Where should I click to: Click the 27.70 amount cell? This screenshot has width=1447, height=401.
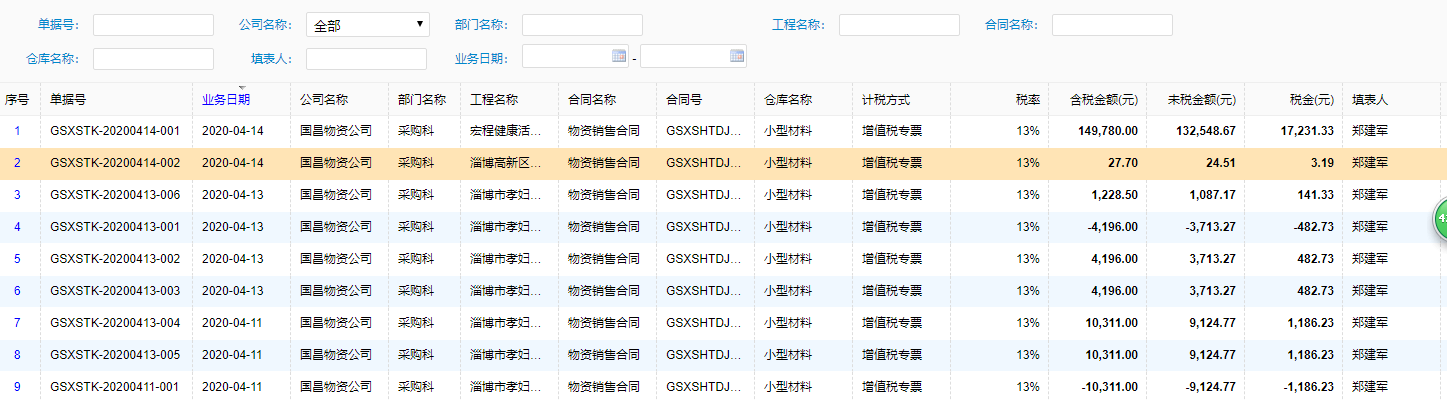click(1122, 162)
